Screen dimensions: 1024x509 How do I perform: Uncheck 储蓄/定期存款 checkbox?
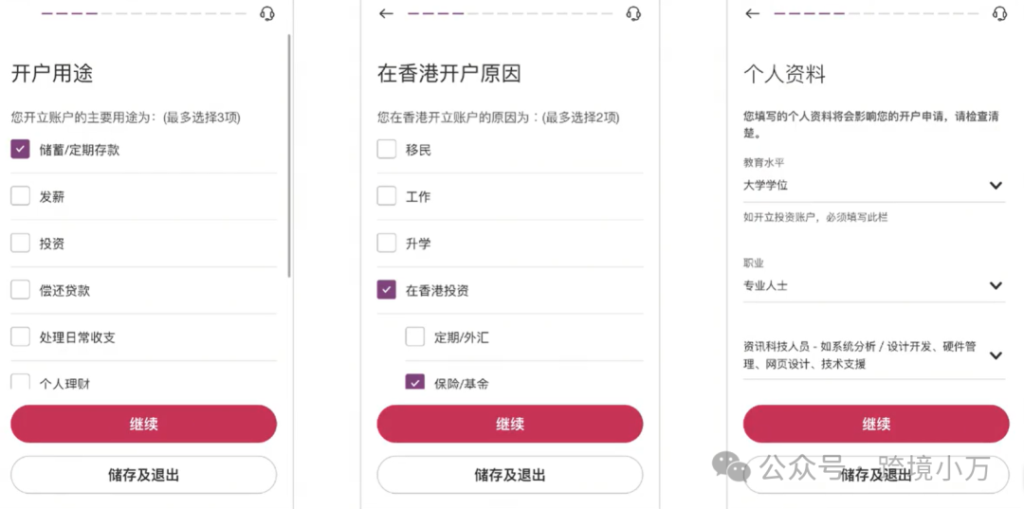[20, 150]
